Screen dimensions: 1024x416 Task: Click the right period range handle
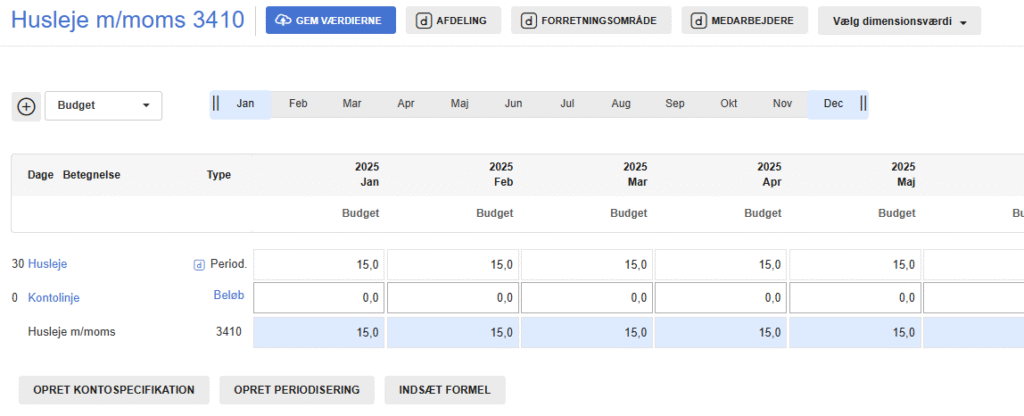[863, 103]
